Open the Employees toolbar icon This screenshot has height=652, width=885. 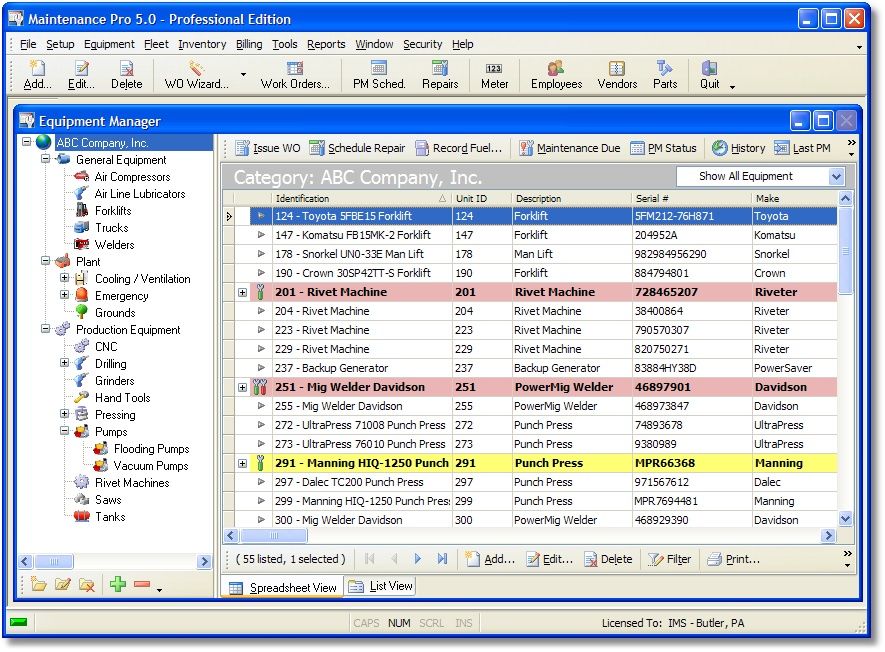[556, 75]
